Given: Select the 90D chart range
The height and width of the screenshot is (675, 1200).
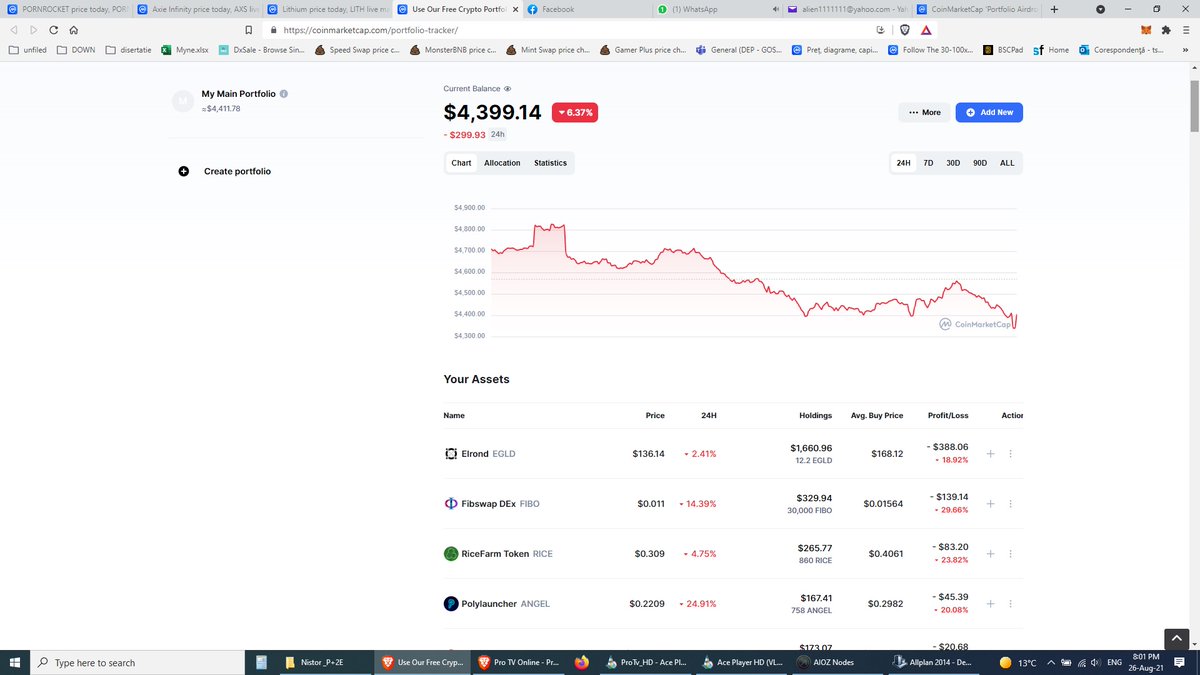Looking at the screenshot, I should coord(980,163).
